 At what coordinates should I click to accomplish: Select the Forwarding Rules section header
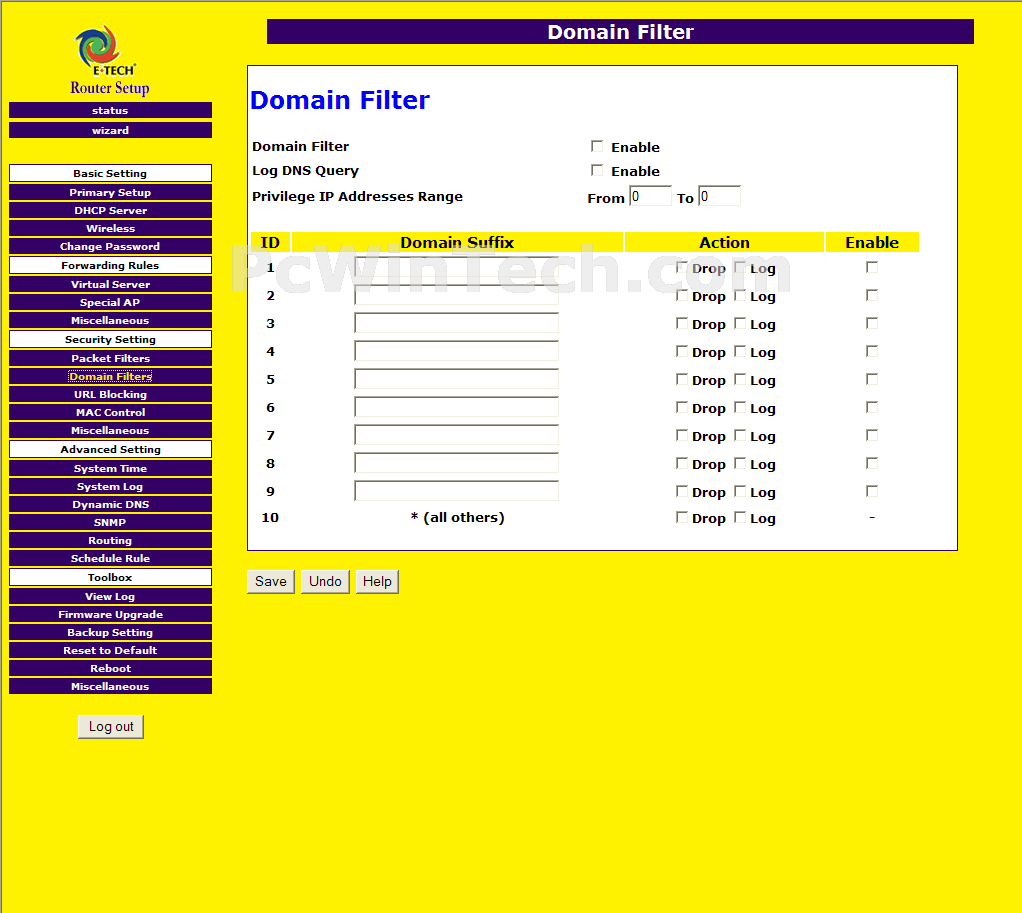click(110, 265)
